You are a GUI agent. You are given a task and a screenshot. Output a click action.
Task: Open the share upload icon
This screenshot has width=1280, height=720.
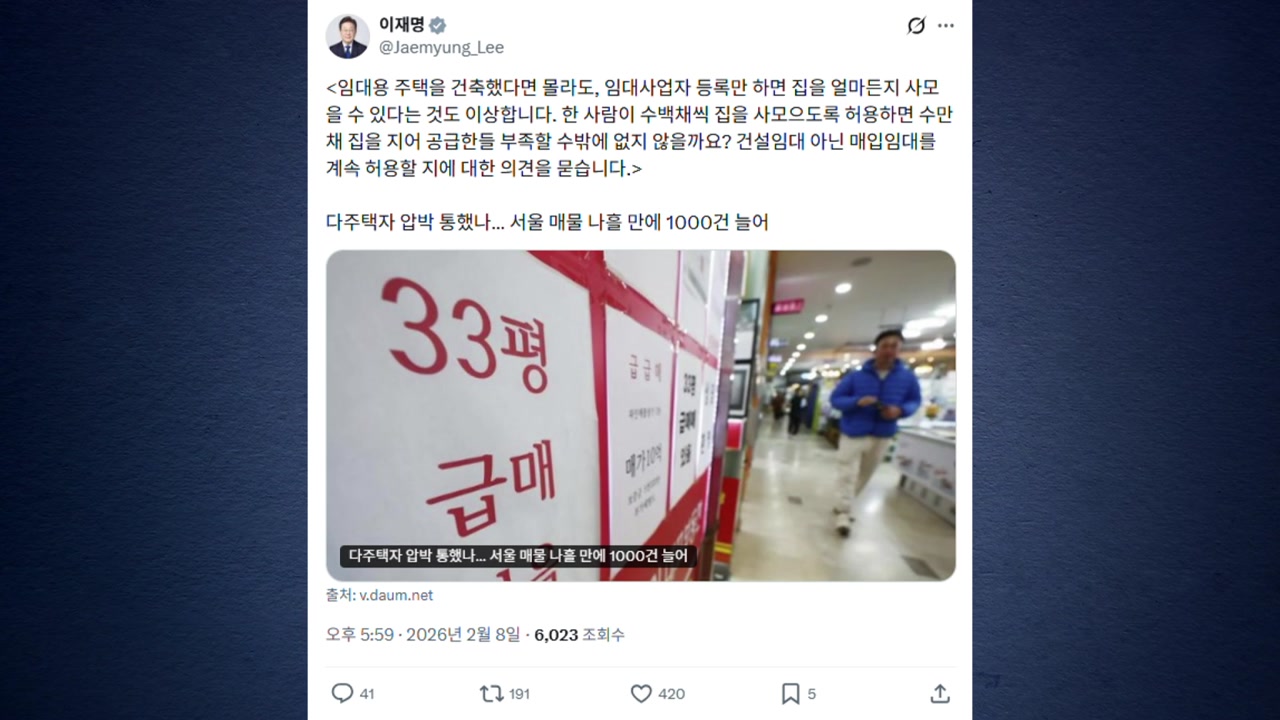(x=940, y=693)
